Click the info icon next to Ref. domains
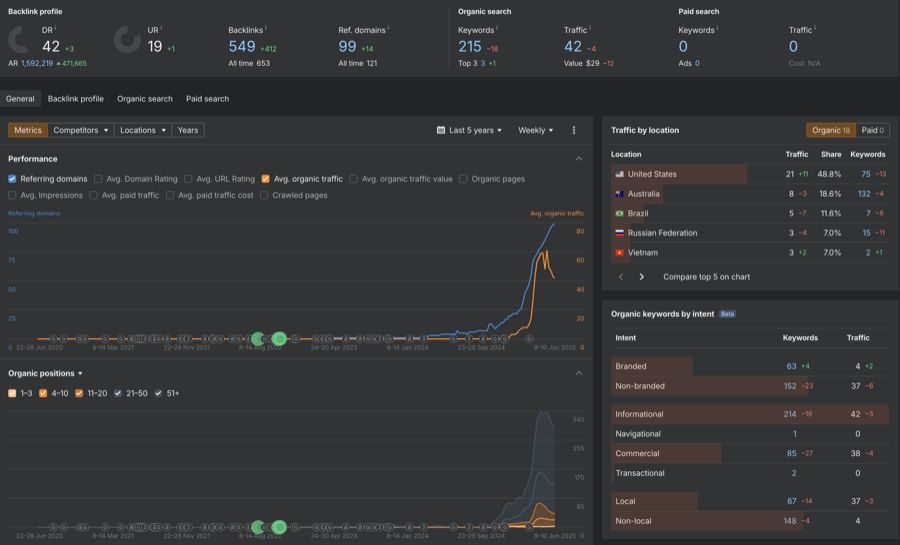The width and height of the screenshot is (900, 545). pos(388,29)
